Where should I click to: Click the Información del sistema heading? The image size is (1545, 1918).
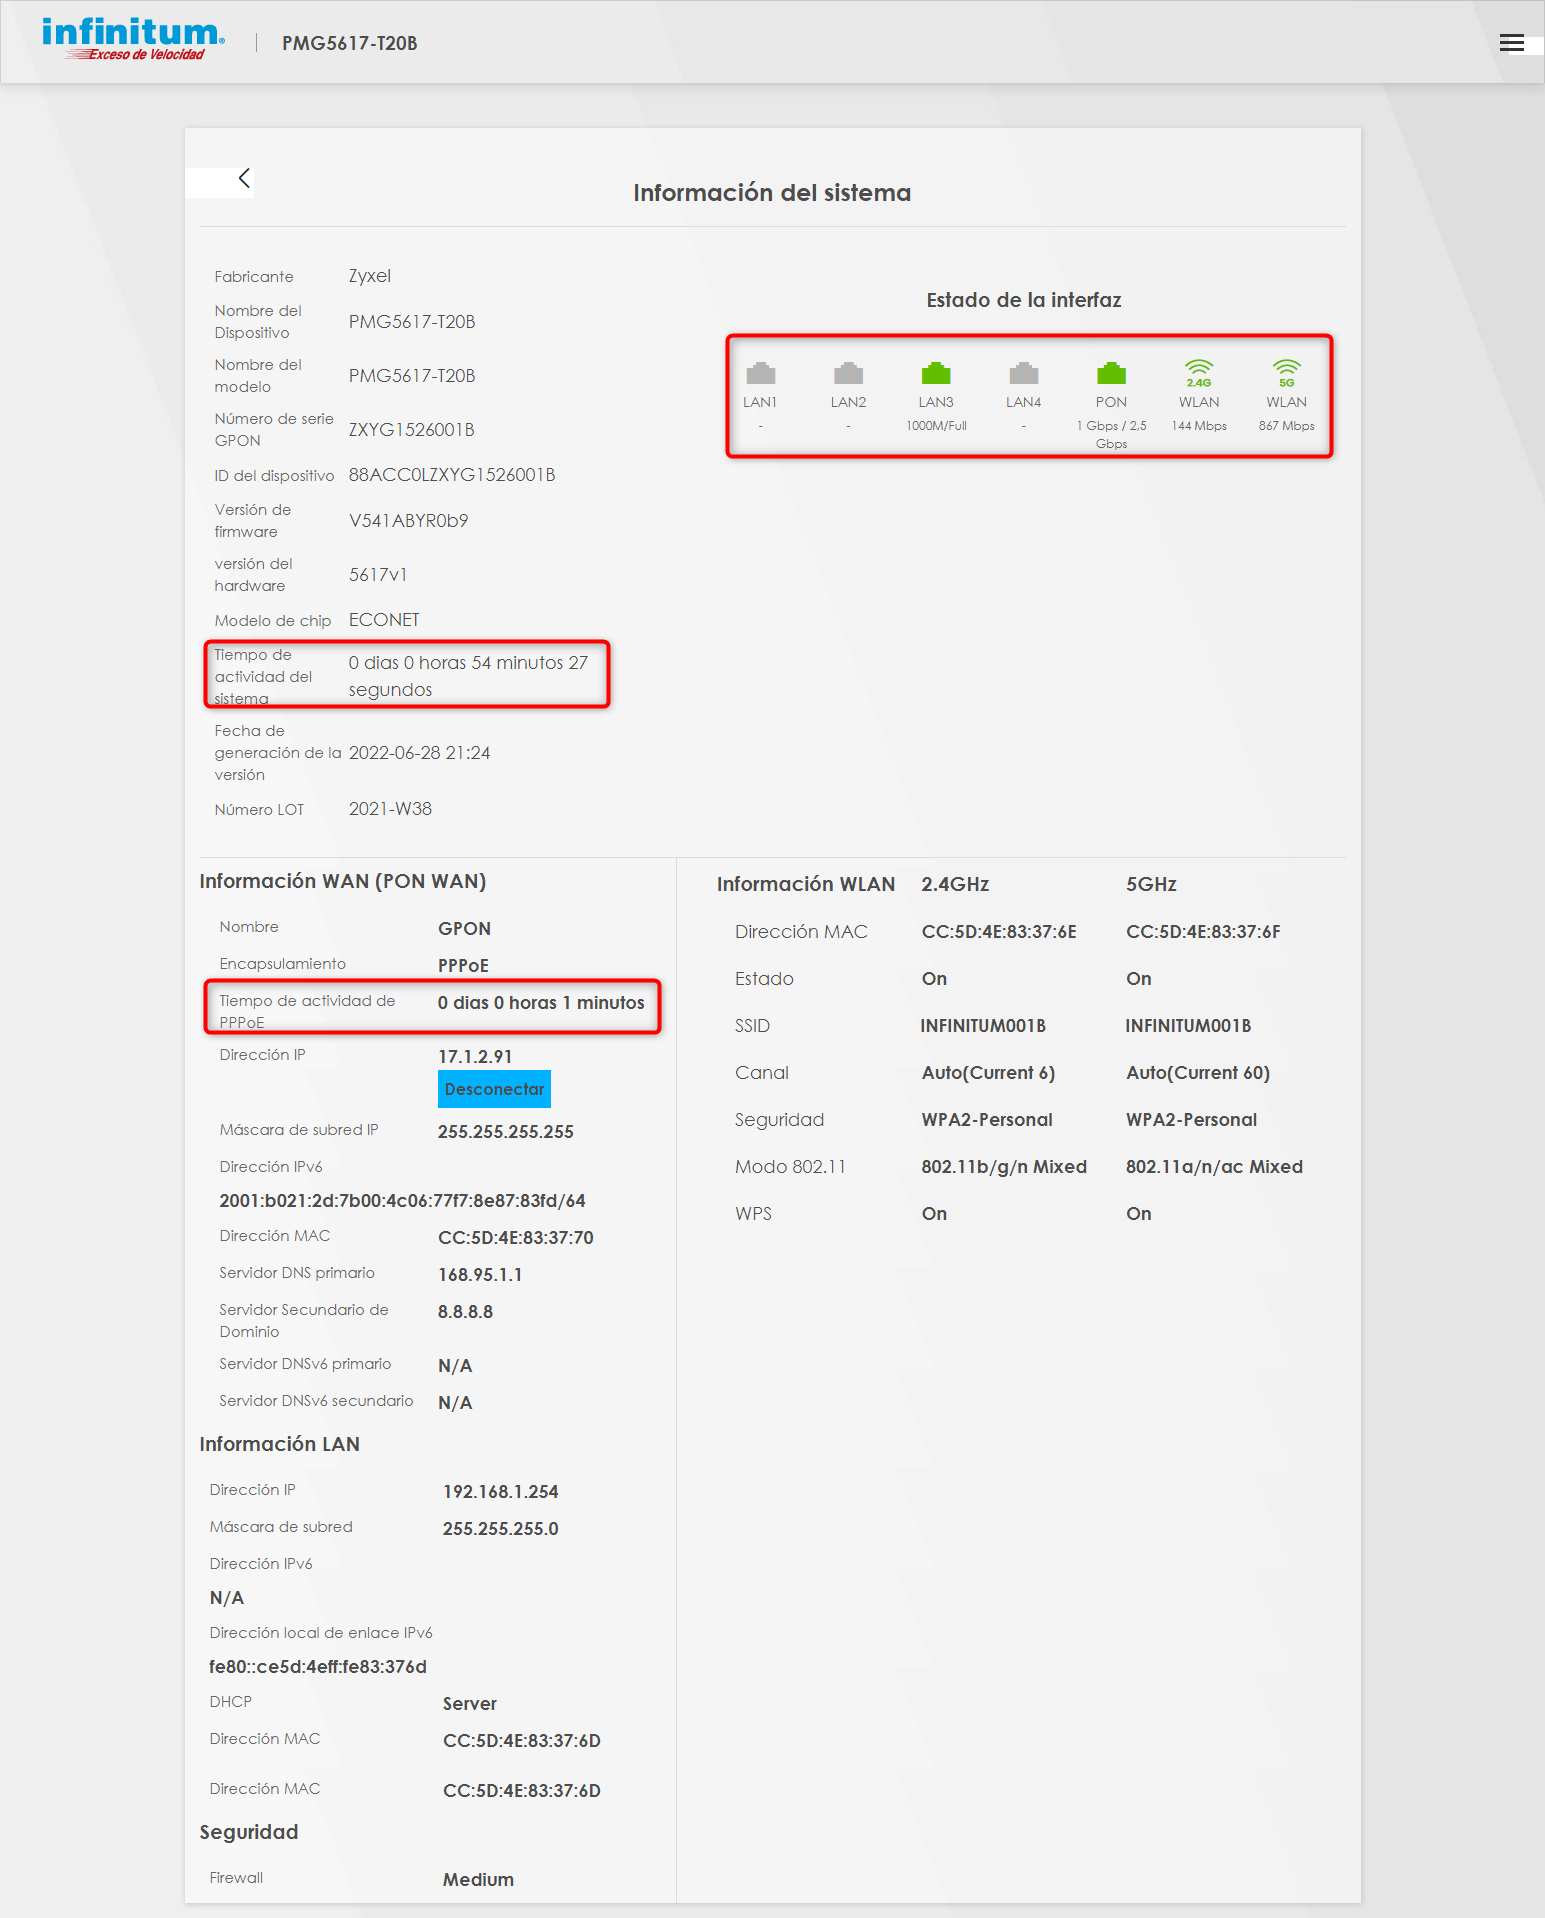772,193
